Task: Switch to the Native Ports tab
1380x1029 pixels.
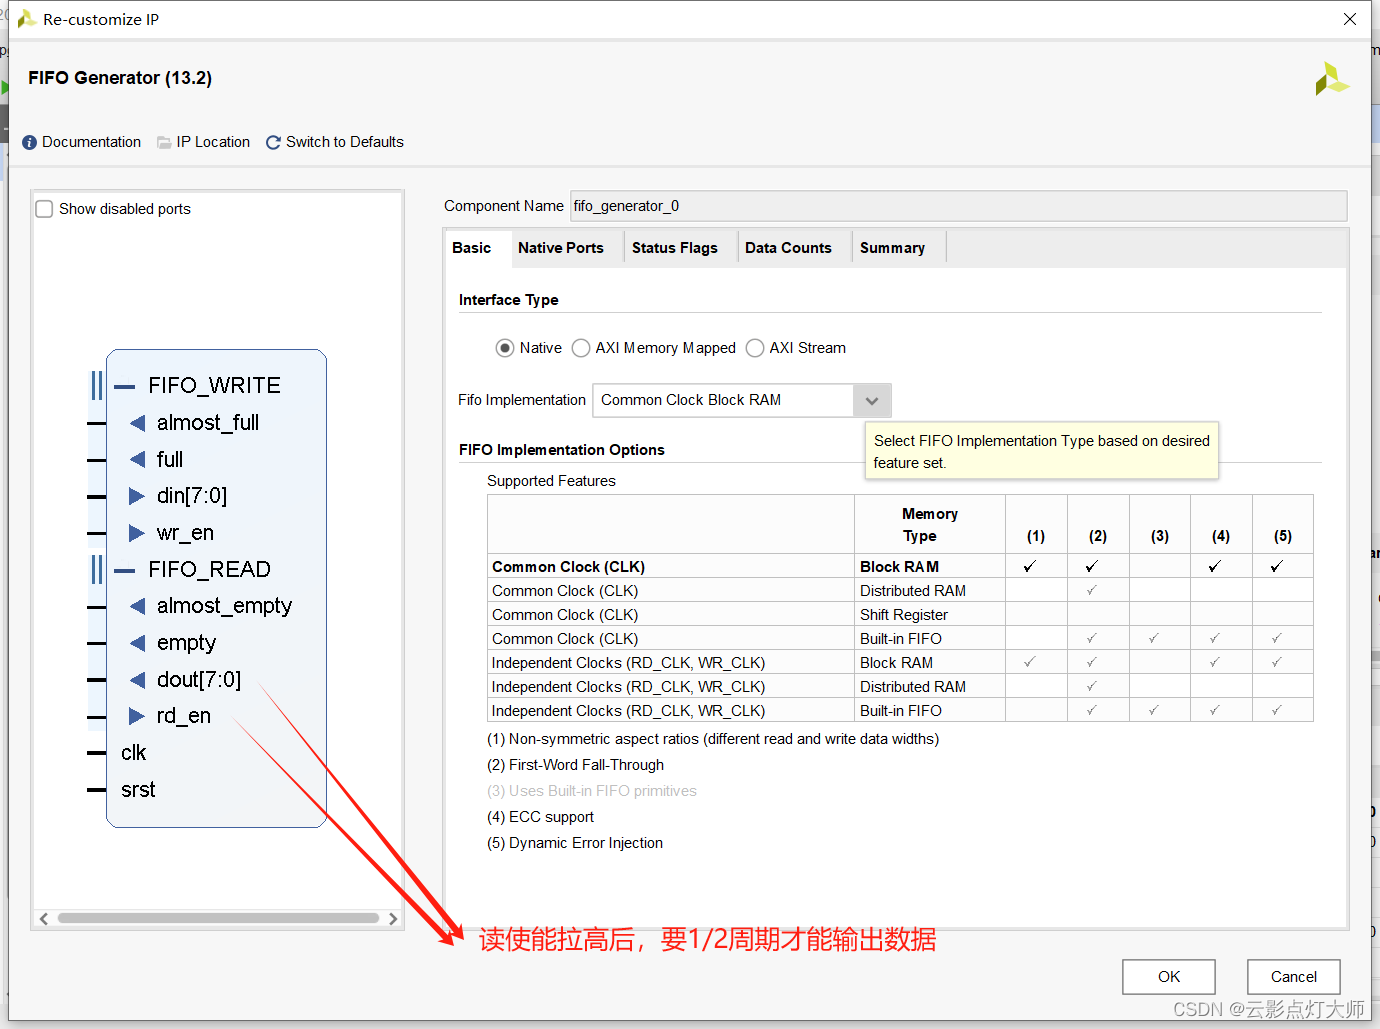Action: tap(561, 248)
